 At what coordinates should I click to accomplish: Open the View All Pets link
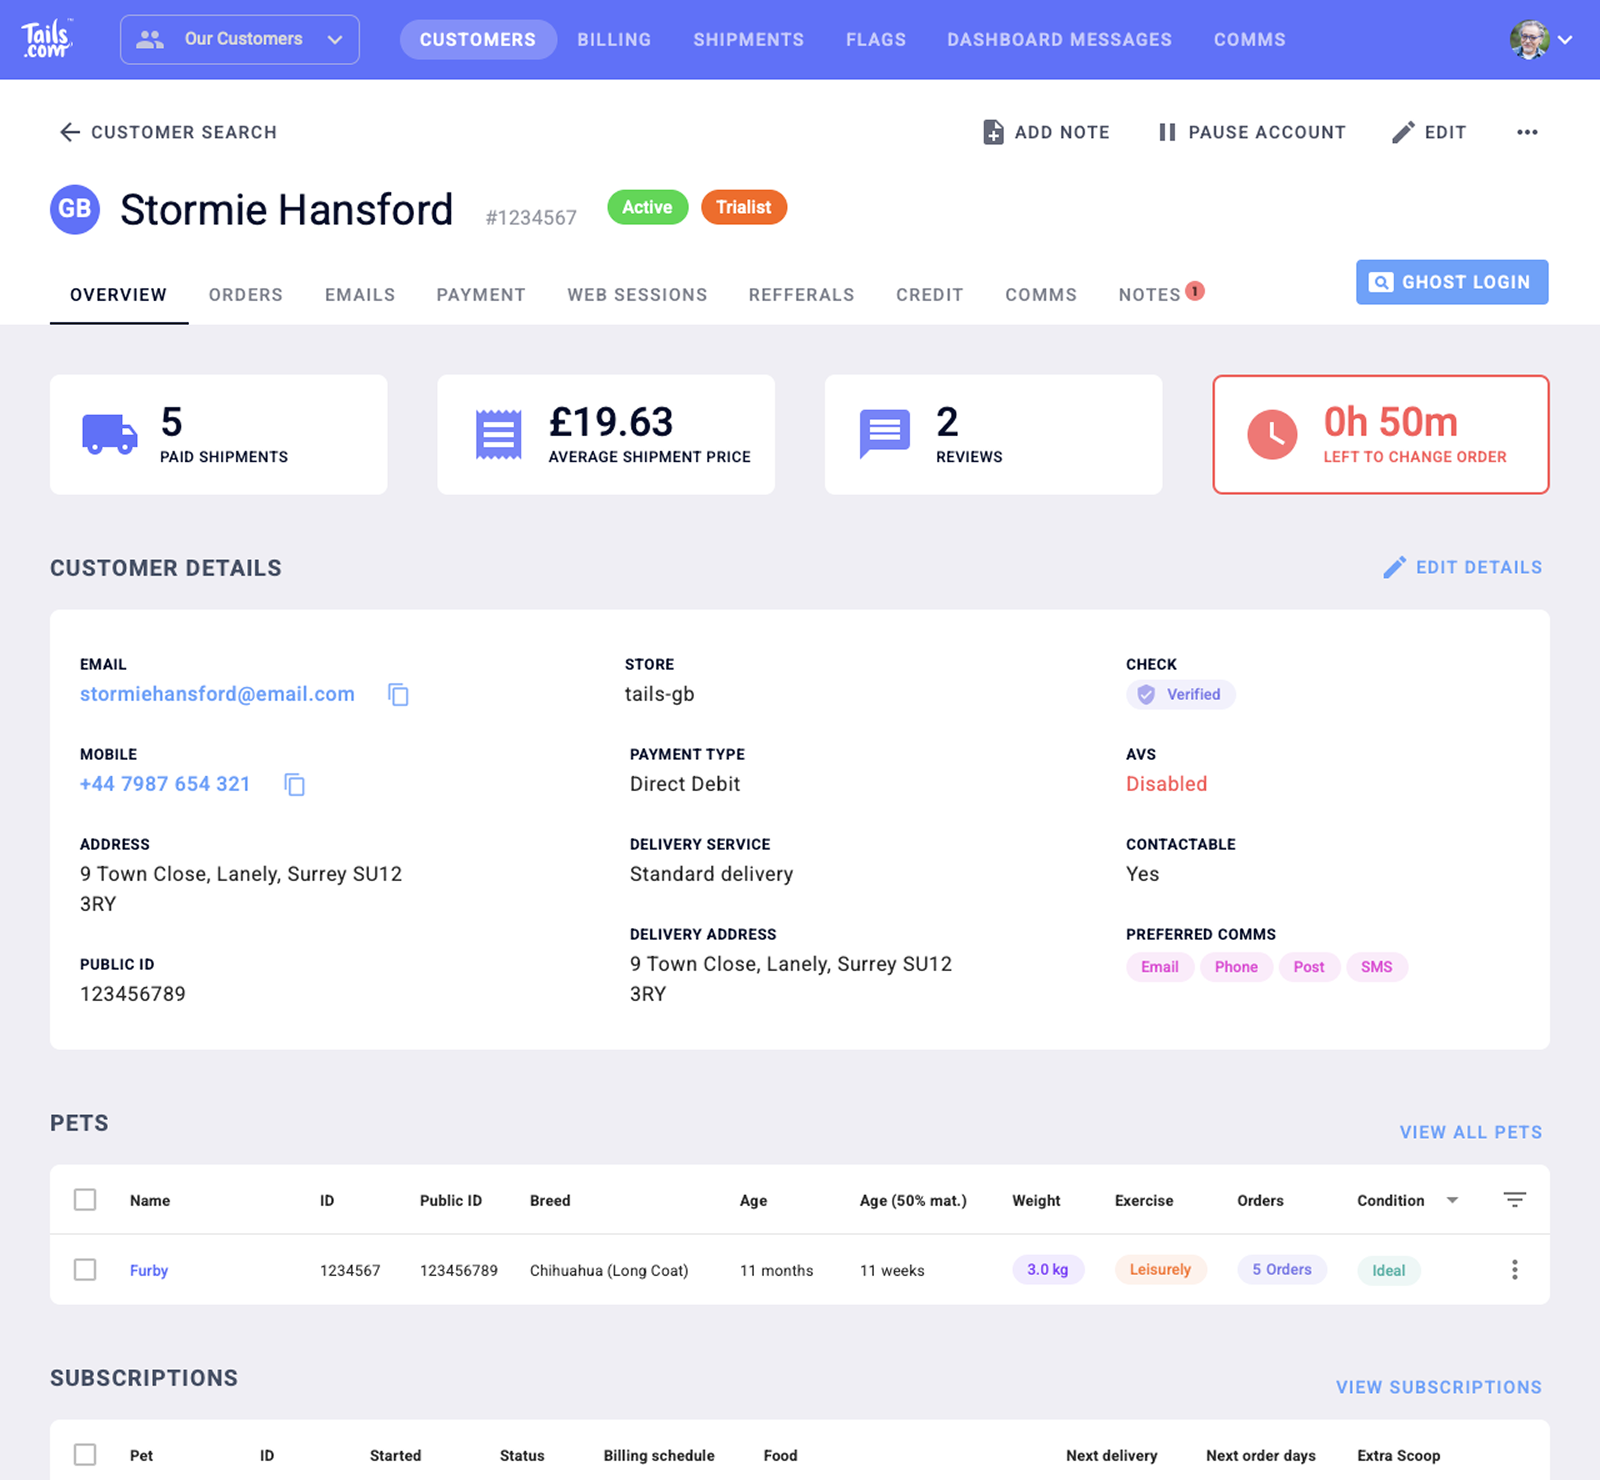pyautogui.click(x=1470, y=1132)
